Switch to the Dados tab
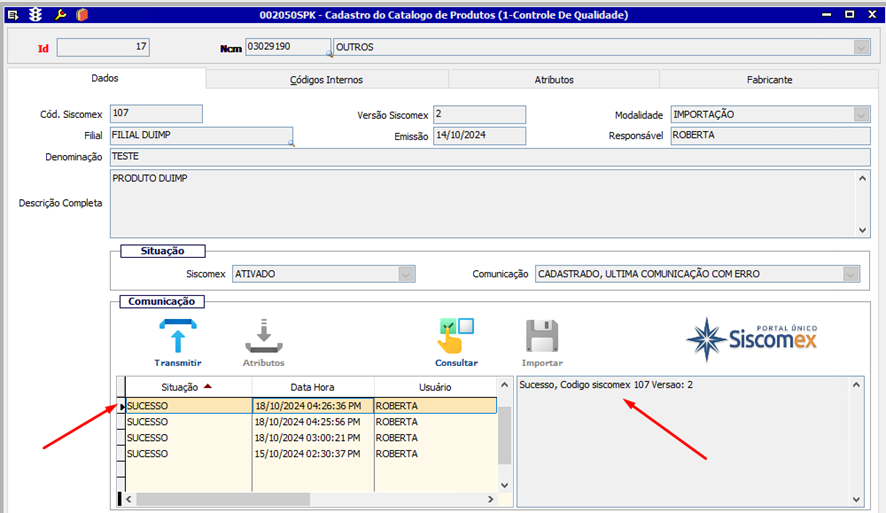Image resolution: width=886 pixels, height=513 pixels. point(105,78)
